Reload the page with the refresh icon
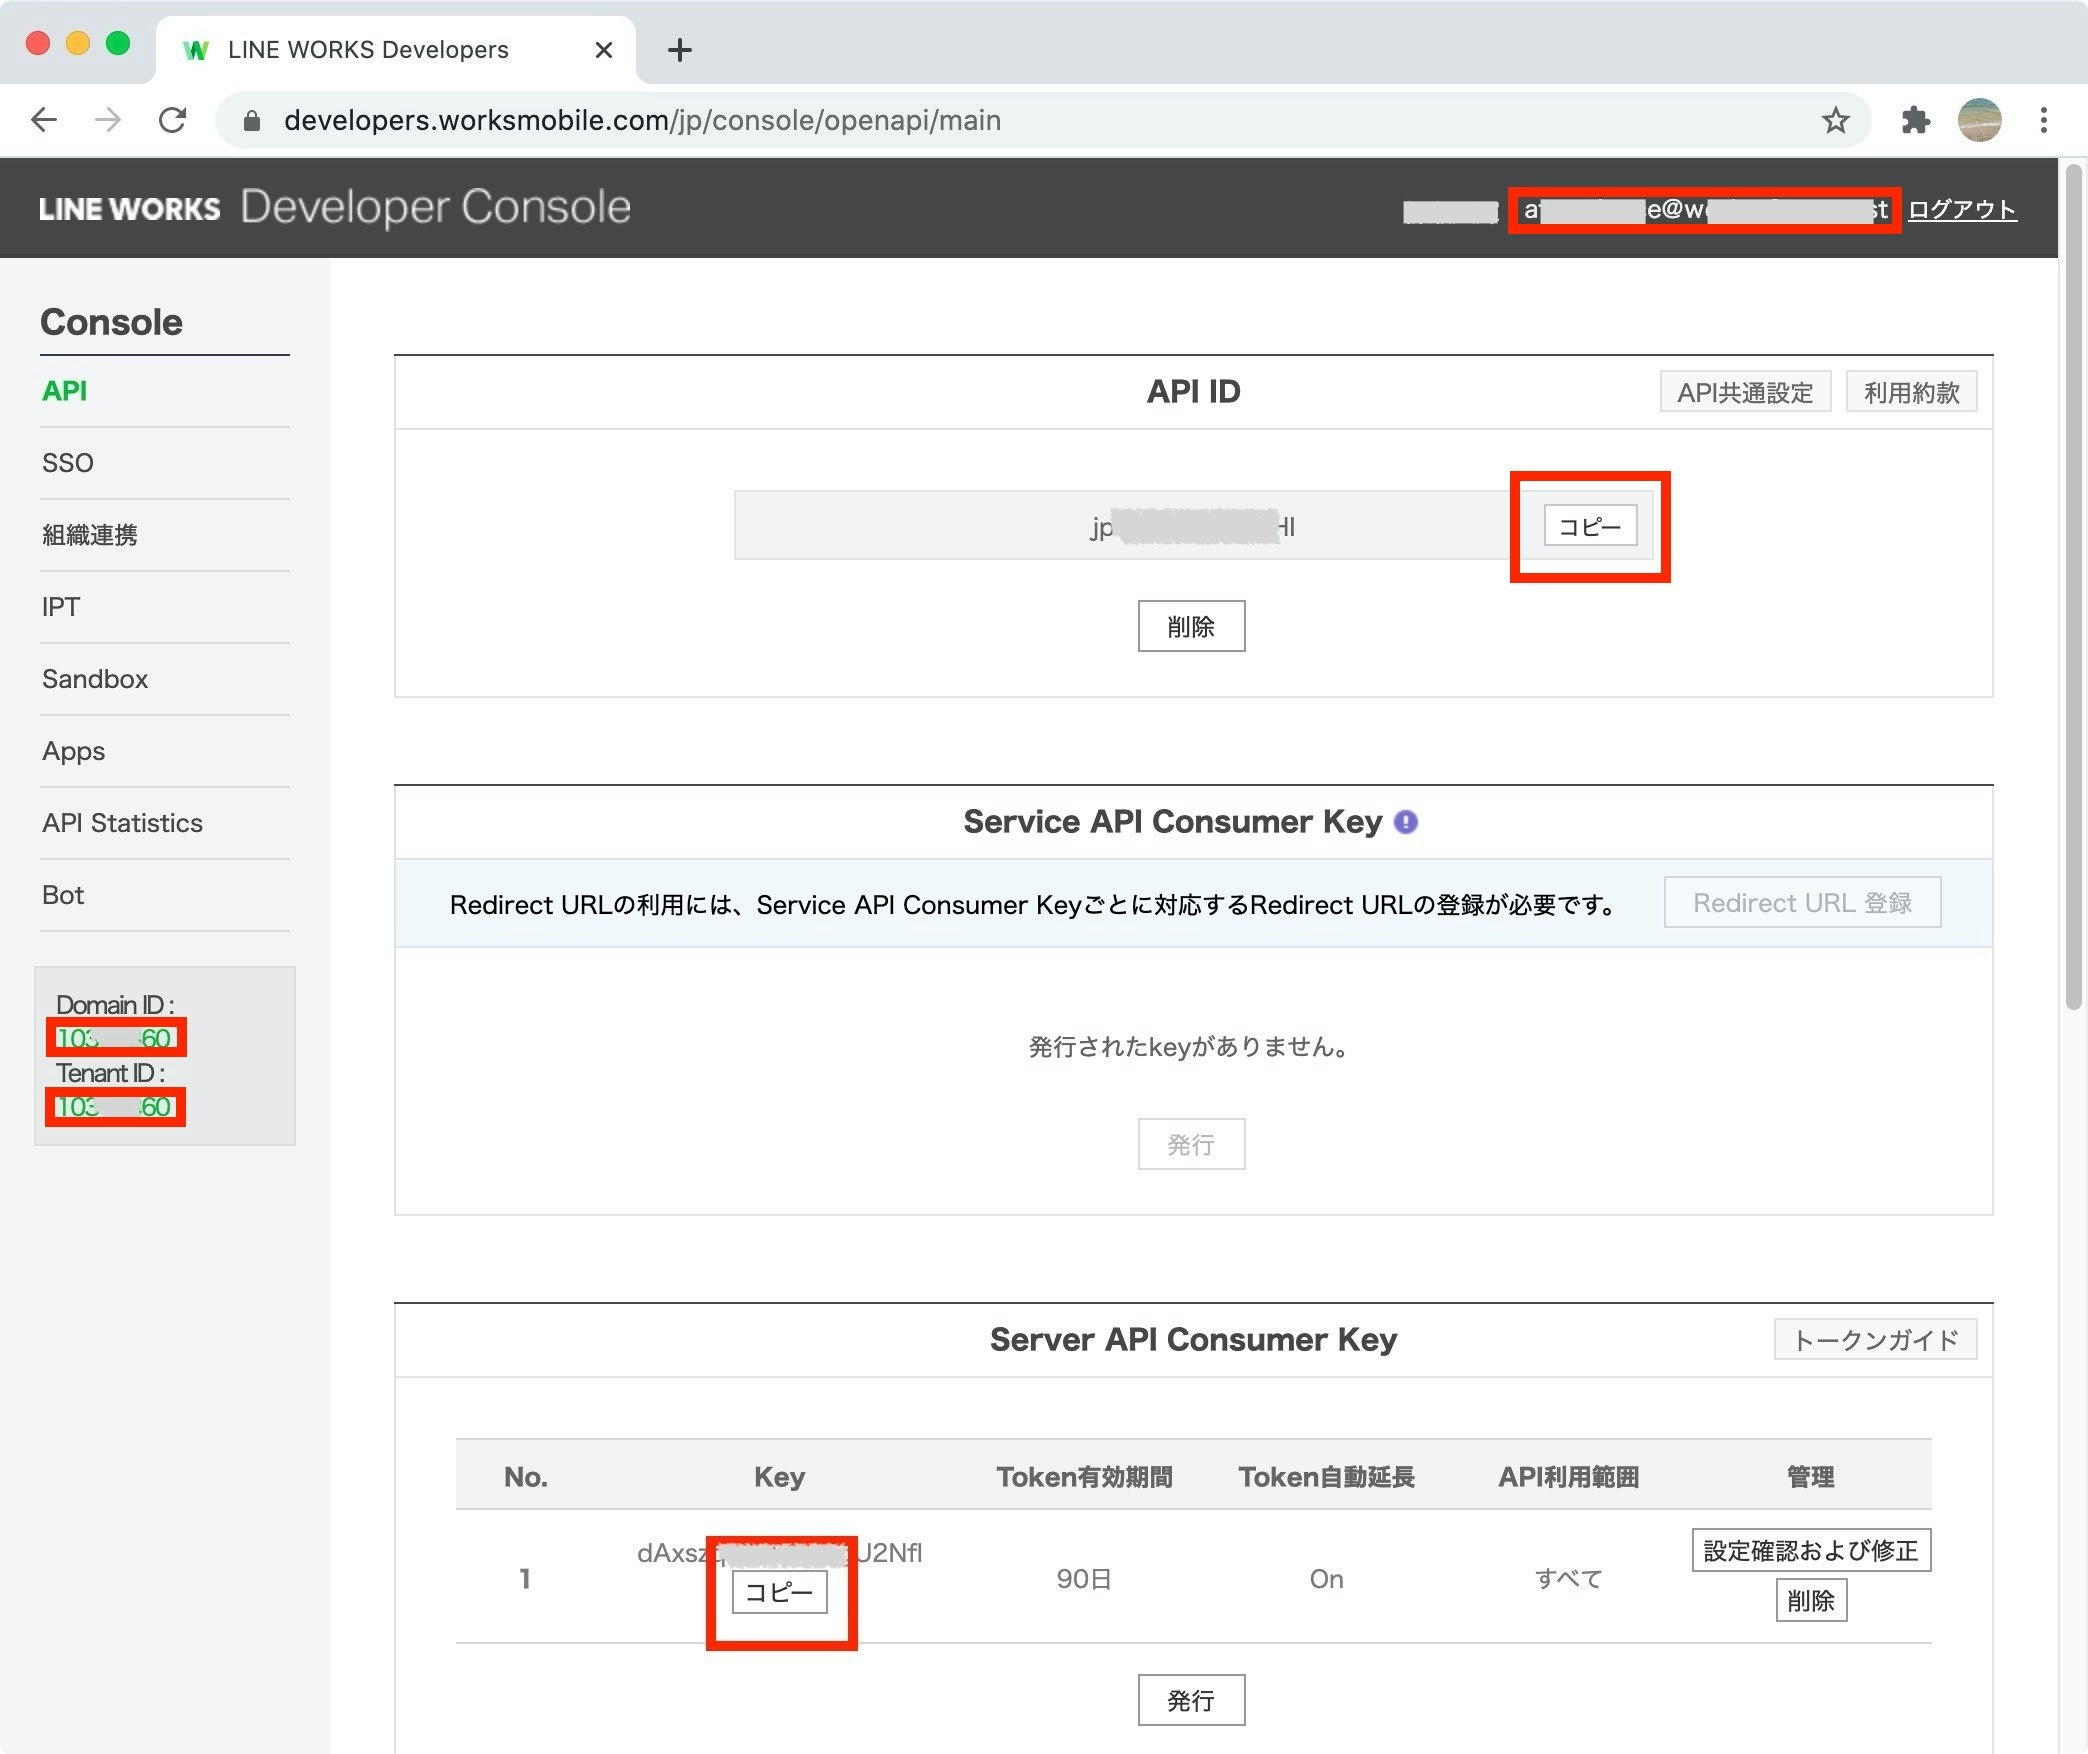The image size is (2088, 1754). pos(172,120)
